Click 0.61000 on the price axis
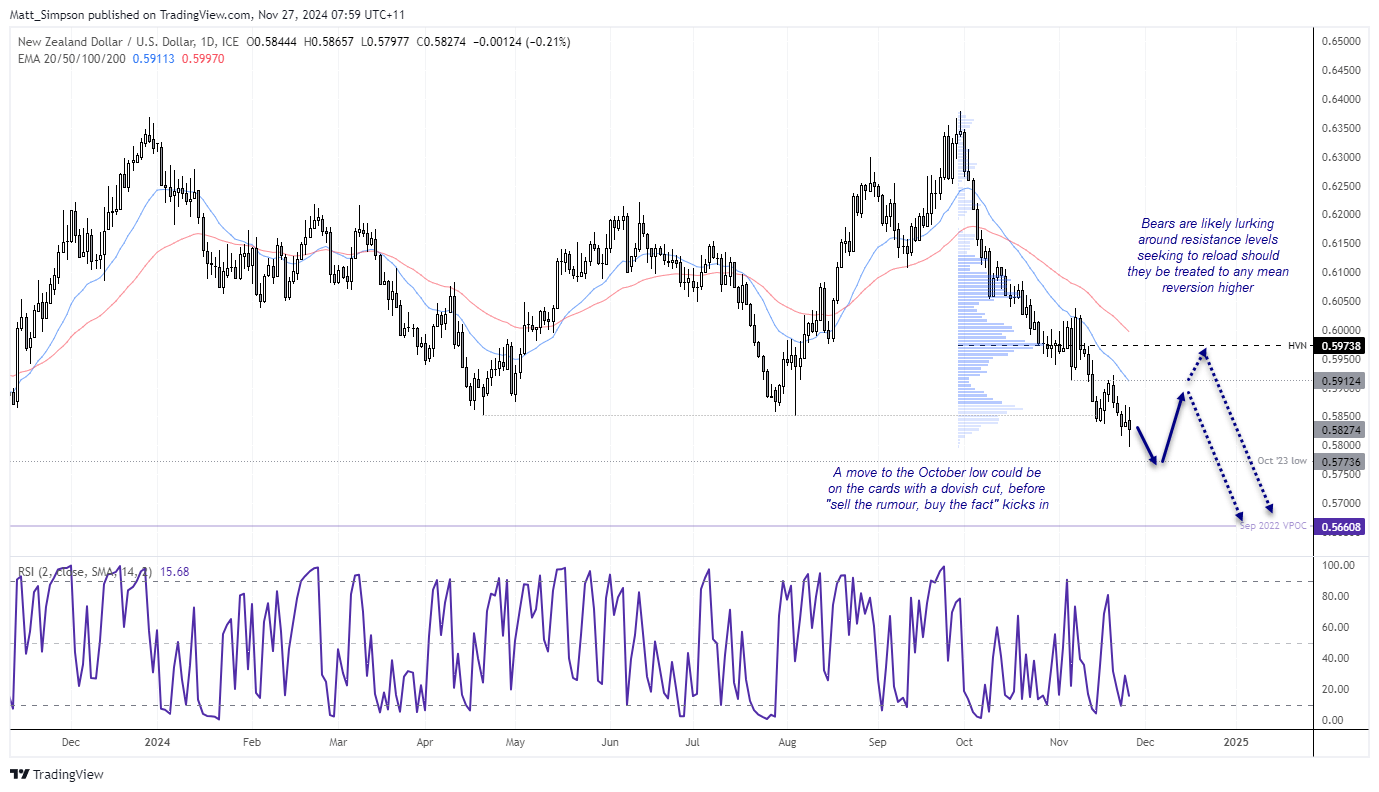 pyautogui.click(x=1339, y=272)
